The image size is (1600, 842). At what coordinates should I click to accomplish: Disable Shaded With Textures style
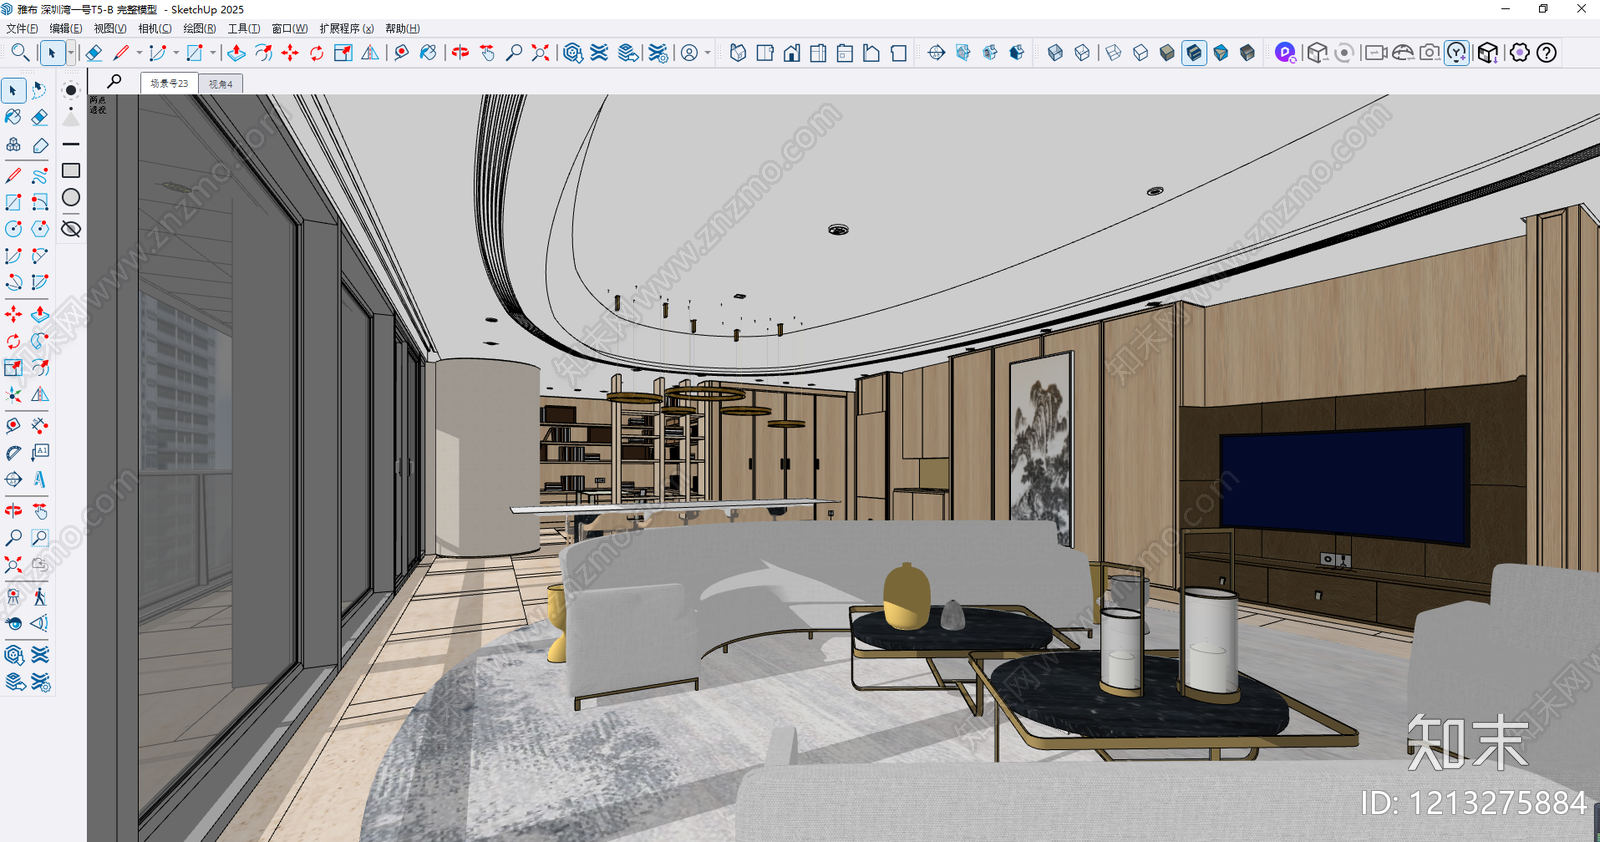pos(1194,53)
